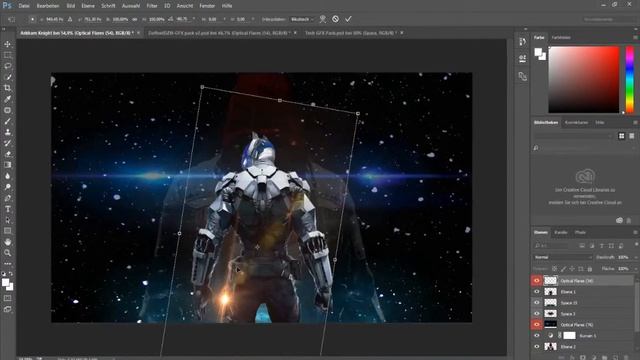Toggle lock all padlock icon

589,269
